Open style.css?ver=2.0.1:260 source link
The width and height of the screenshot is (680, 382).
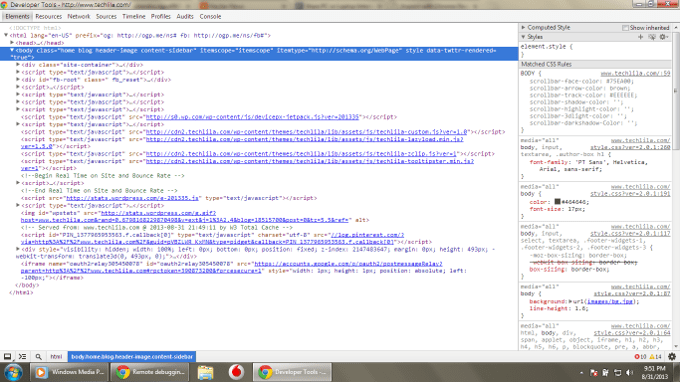(630, 147)
